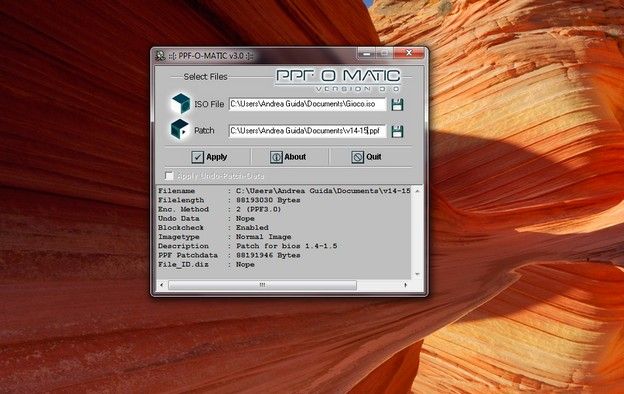Quit the application via Quit button
Viewport: 624px width, 394px height.
pyautogui.click(x=367, y=157)
